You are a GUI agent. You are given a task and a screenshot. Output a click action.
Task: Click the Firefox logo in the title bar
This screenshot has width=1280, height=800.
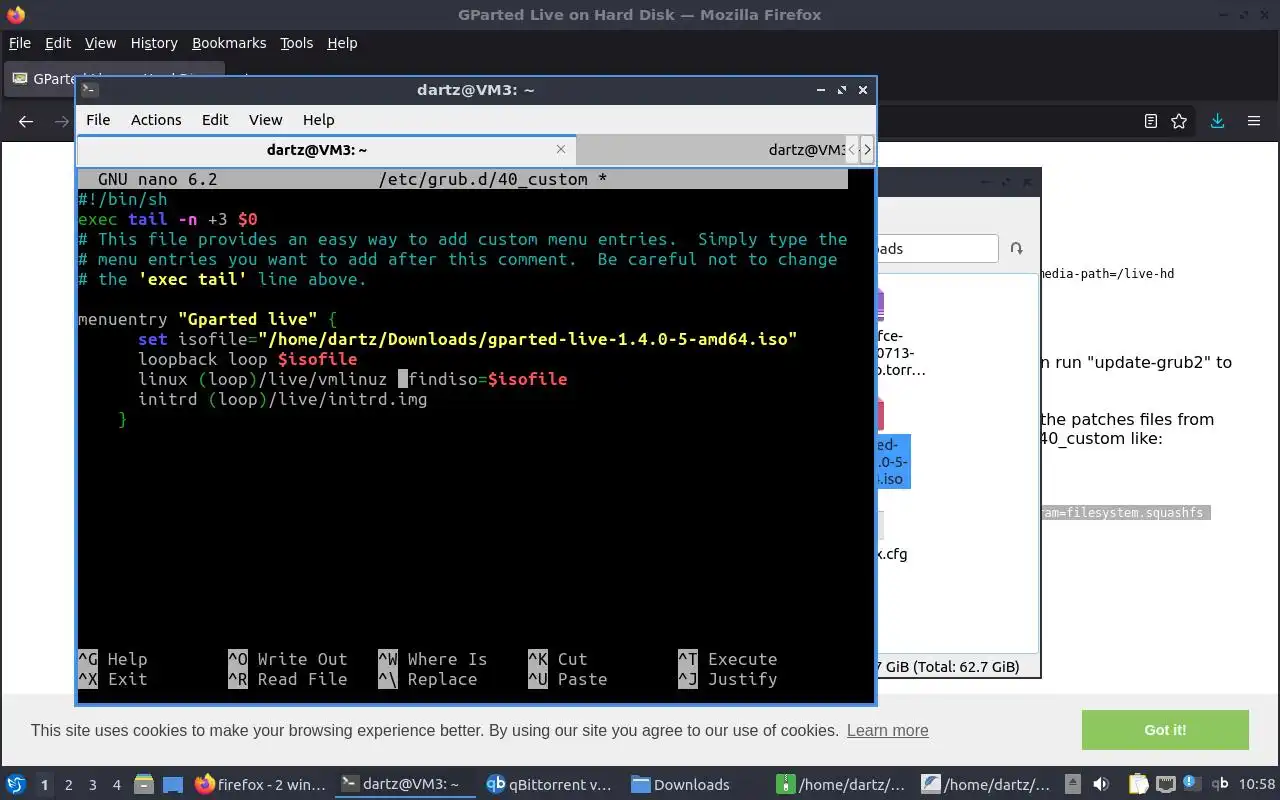[x=15, y=15]
